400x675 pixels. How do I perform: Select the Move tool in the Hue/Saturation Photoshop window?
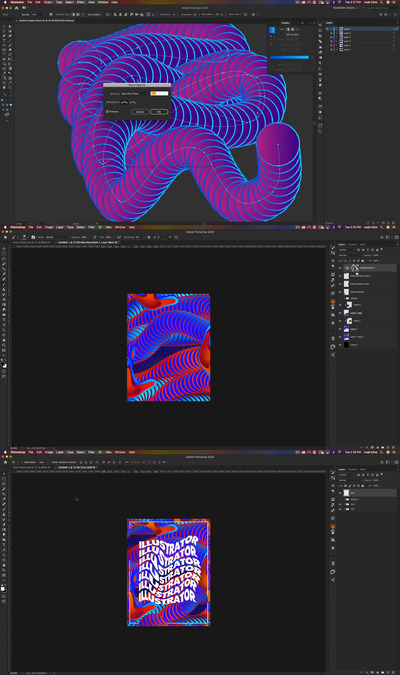(x=4, y=248)
